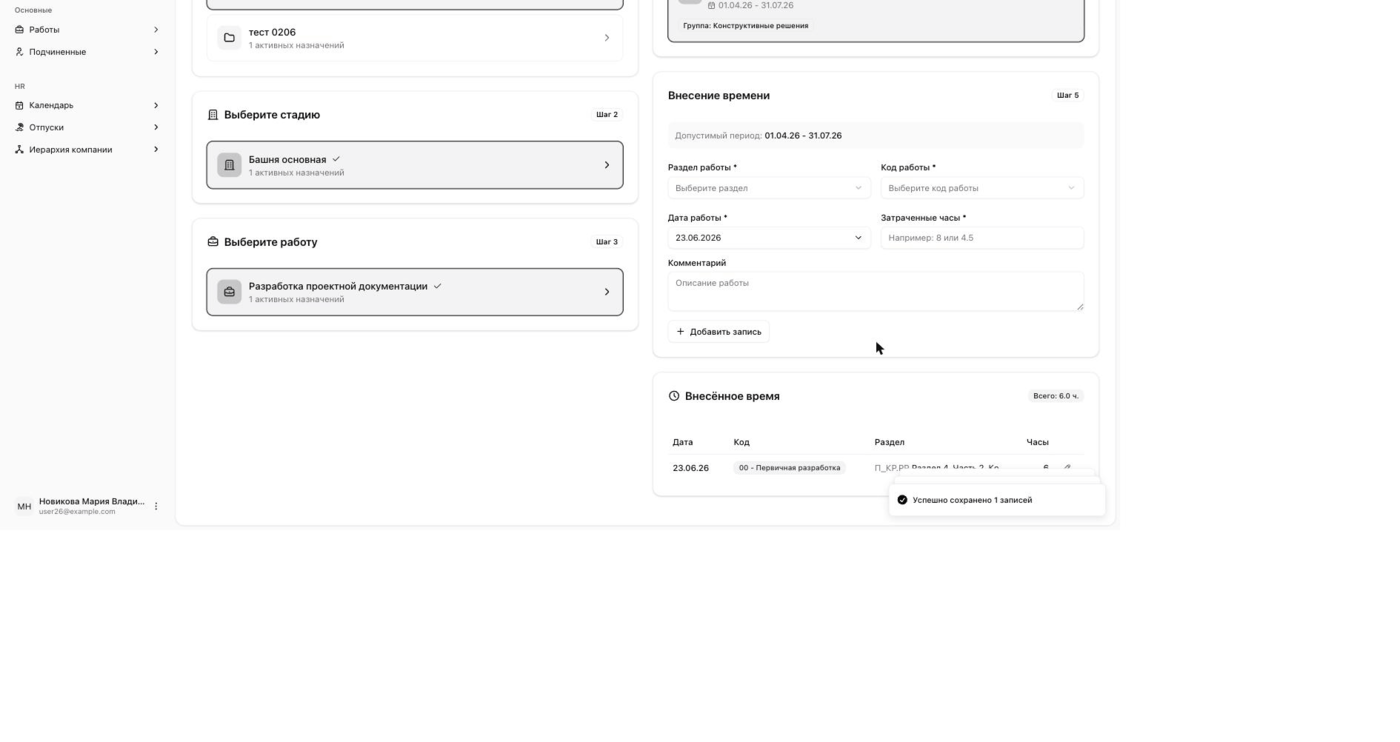Expand the Работы chevron arrow
The height and width of the screenshot is (742, 1400).
156,30
